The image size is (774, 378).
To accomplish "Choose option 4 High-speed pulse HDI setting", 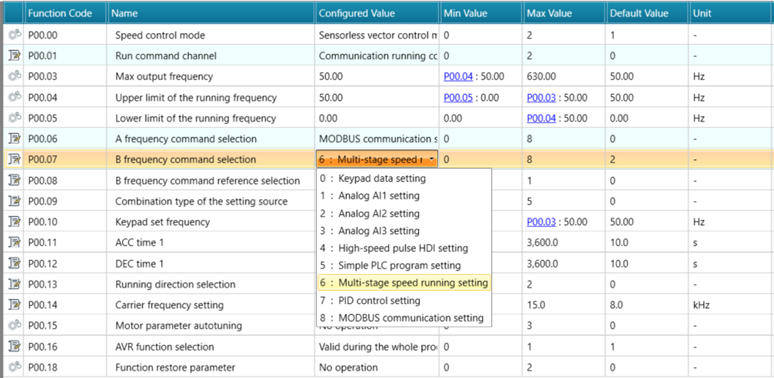I will (x=404, y=248).
